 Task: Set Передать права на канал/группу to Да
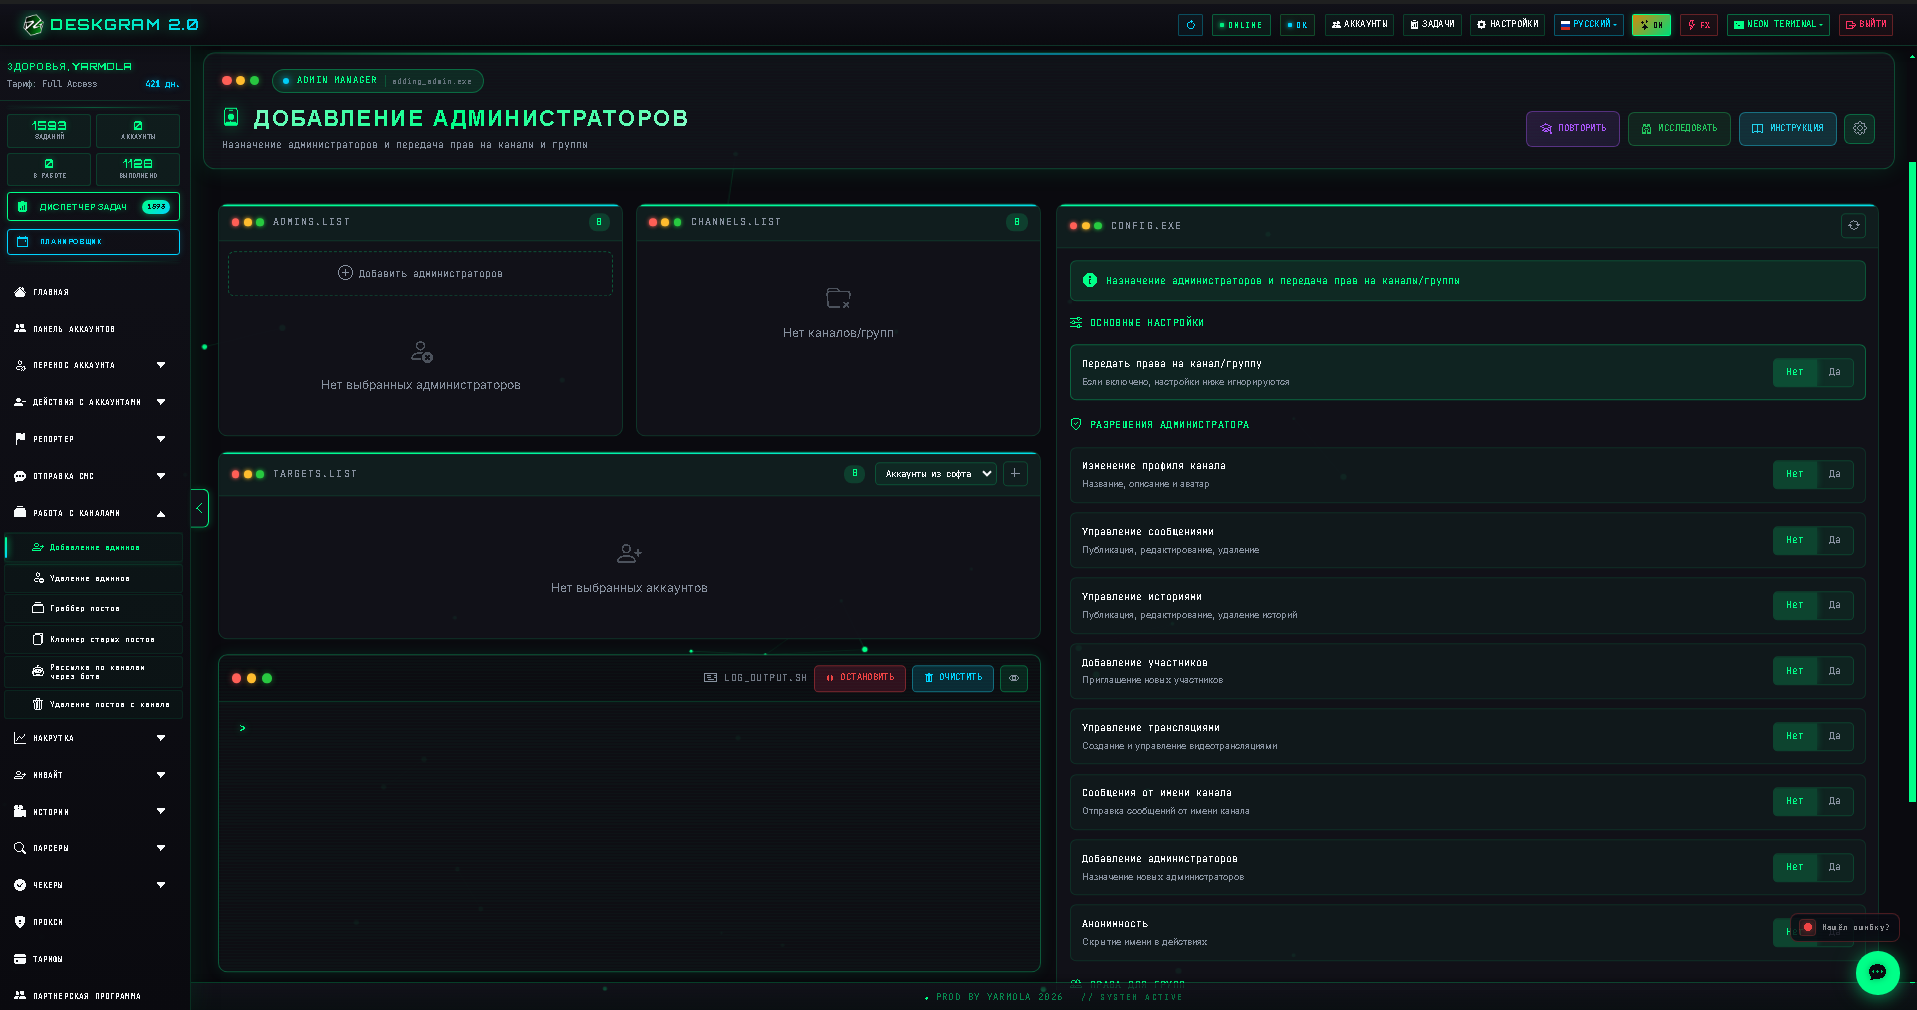(x=1834, y=372)
